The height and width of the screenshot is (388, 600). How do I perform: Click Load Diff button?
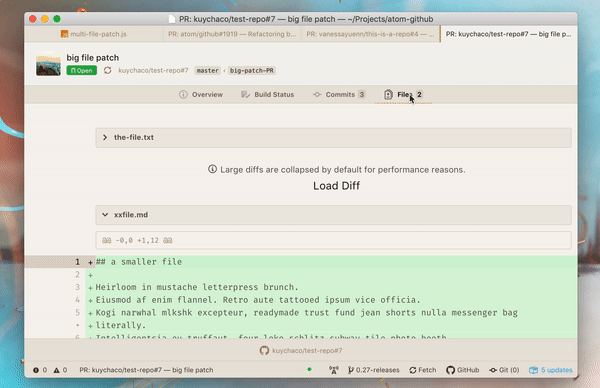click(336, 186)
